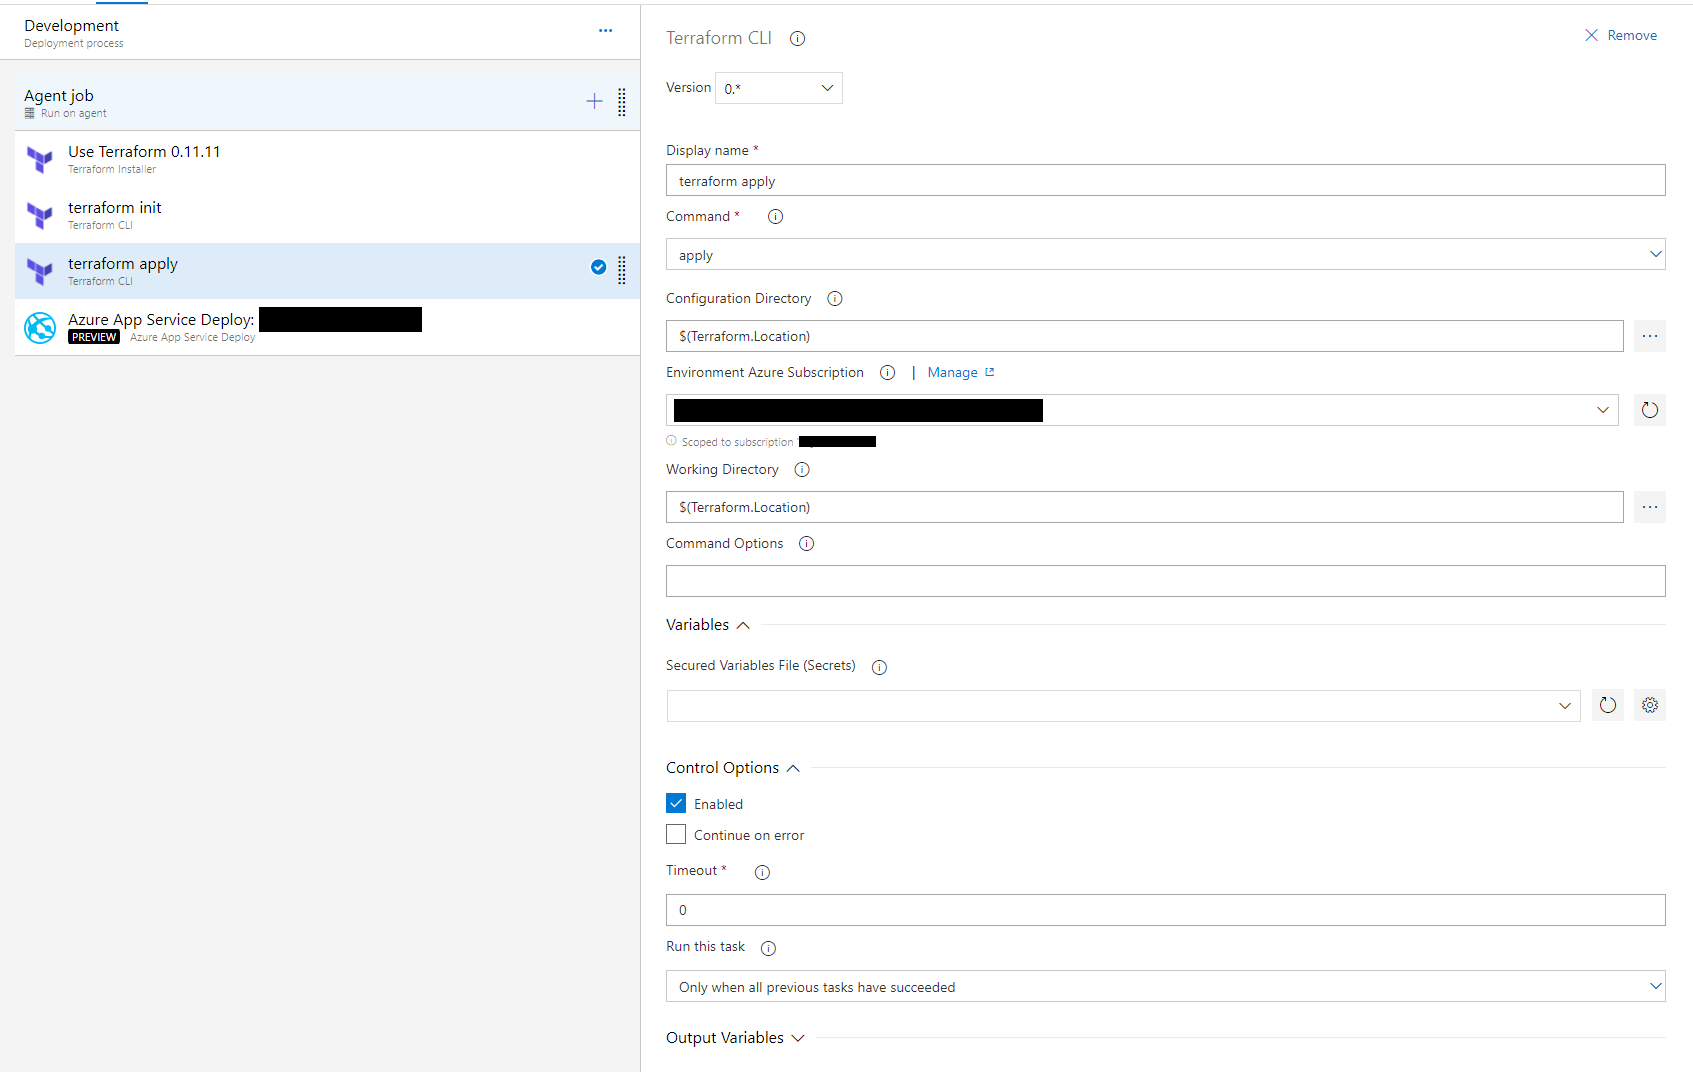Browse for Working Directory path
Image resolution: width=1693 pixels, height=1072 pixels.
point(1650,507)
